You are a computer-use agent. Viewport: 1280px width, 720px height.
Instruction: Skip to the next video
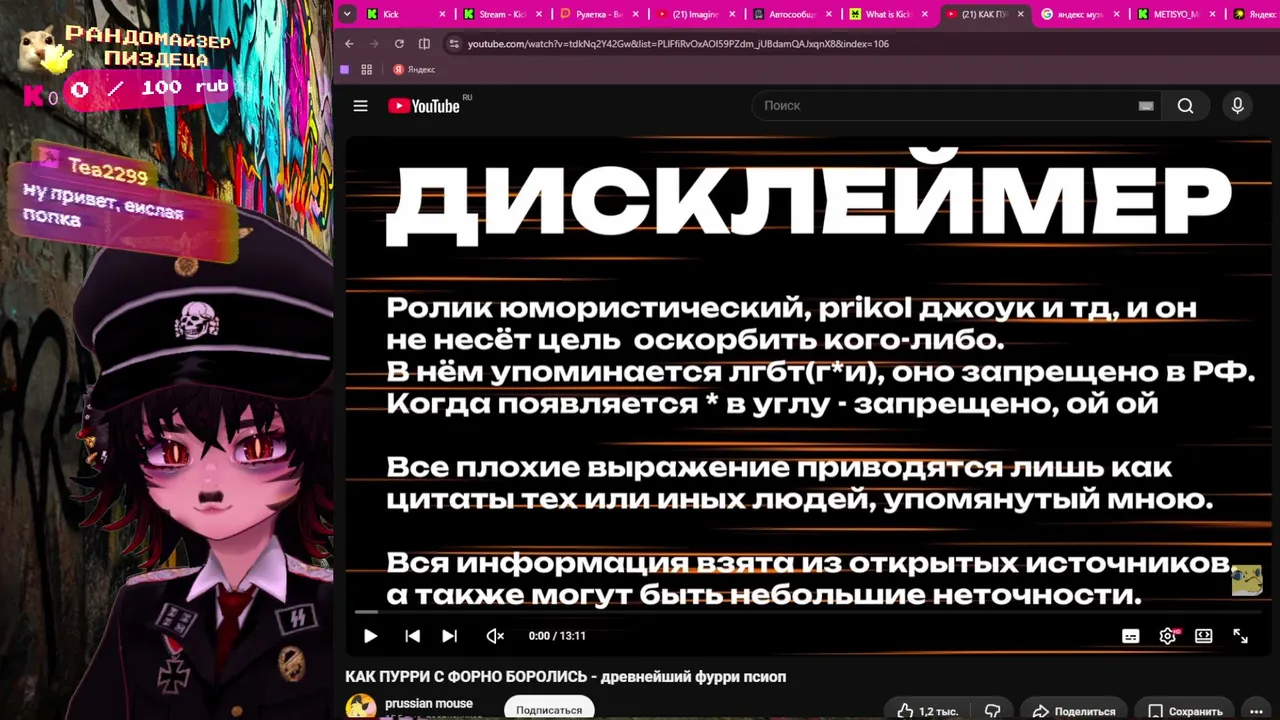coord(450,636)
